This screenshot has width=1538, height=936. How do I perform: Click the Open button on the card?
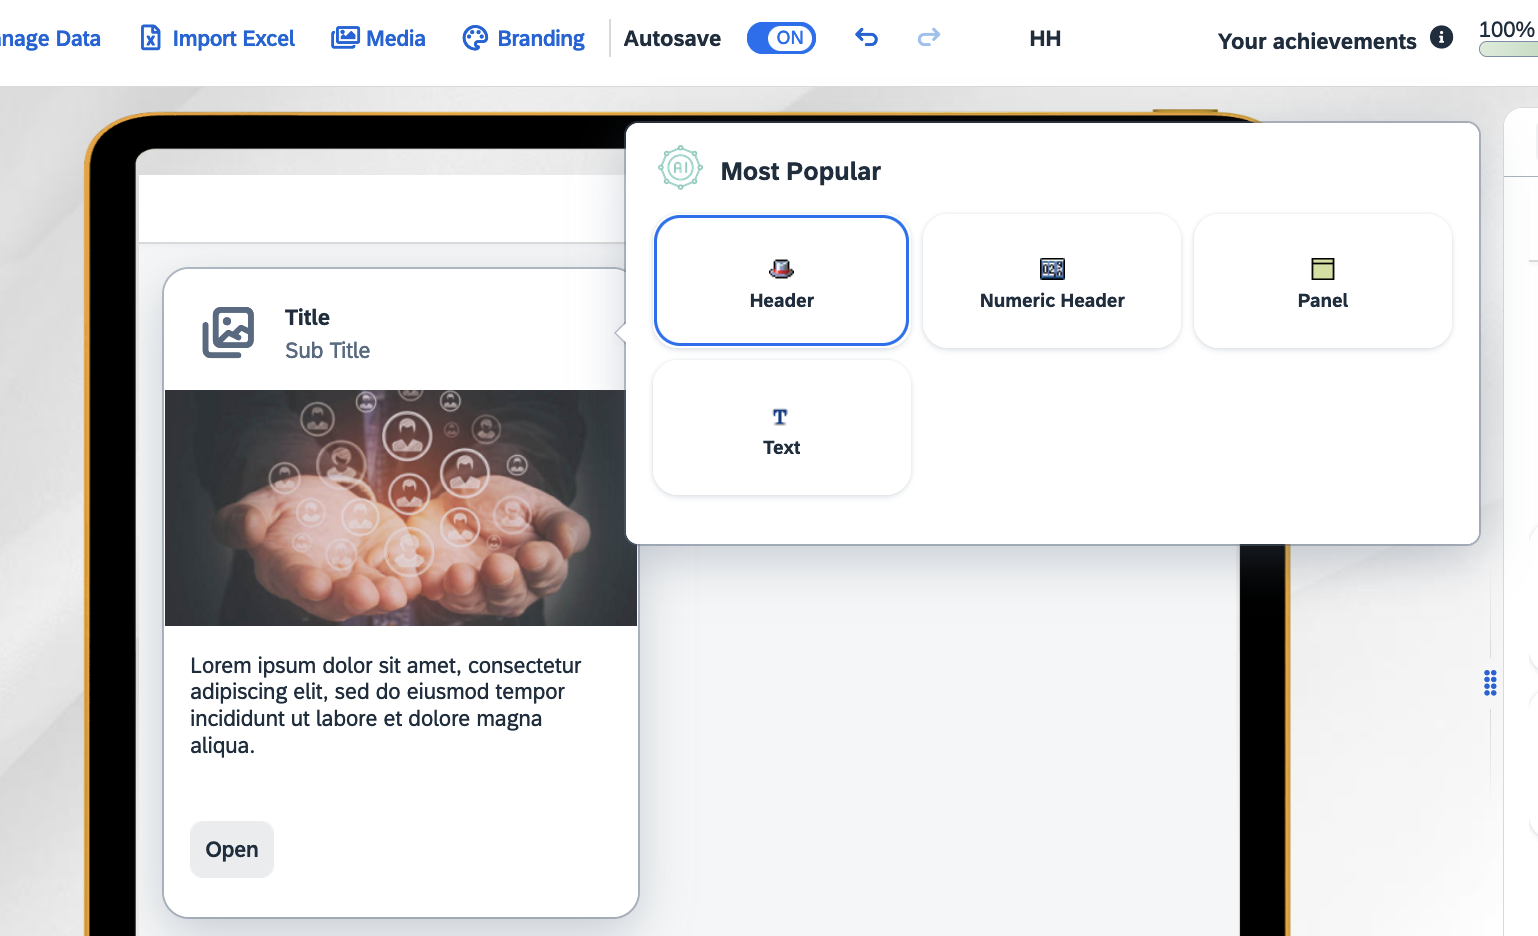(232, 849)
